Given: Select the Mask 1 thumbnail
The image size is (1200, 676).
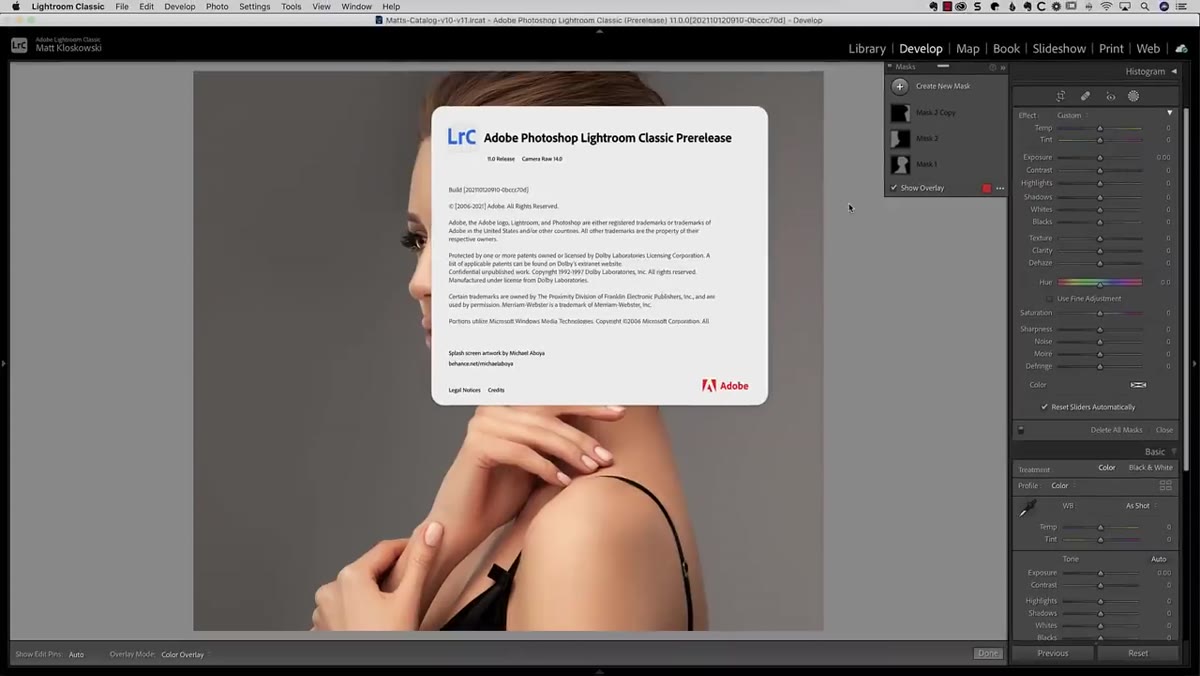Looking at the screenshot, I should click(x=900, y=164).
